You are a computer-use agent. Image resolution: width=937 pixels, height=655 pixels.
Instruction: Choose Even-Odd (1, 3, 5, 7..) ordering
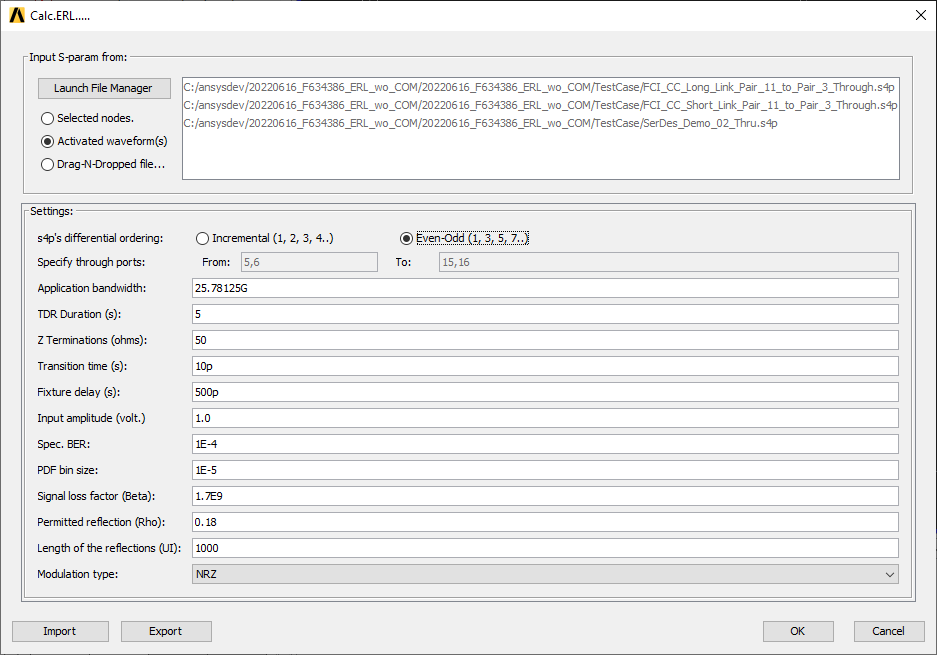point(464,238)
